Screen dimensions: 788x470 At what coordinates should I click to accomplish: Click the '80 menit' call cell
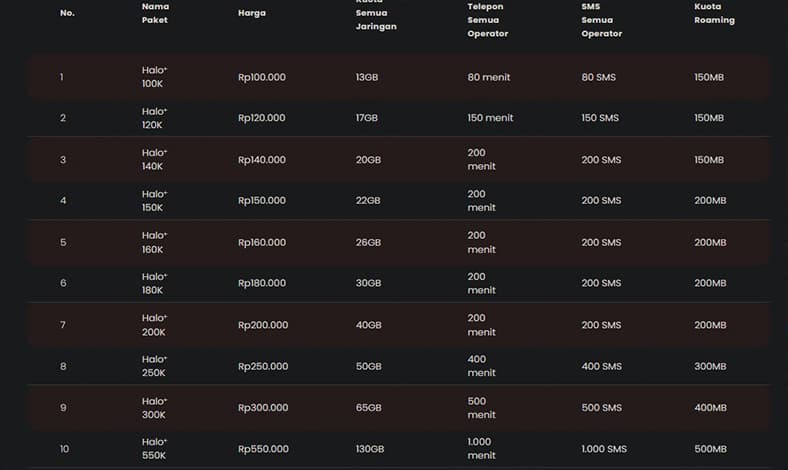click(489, 77)
